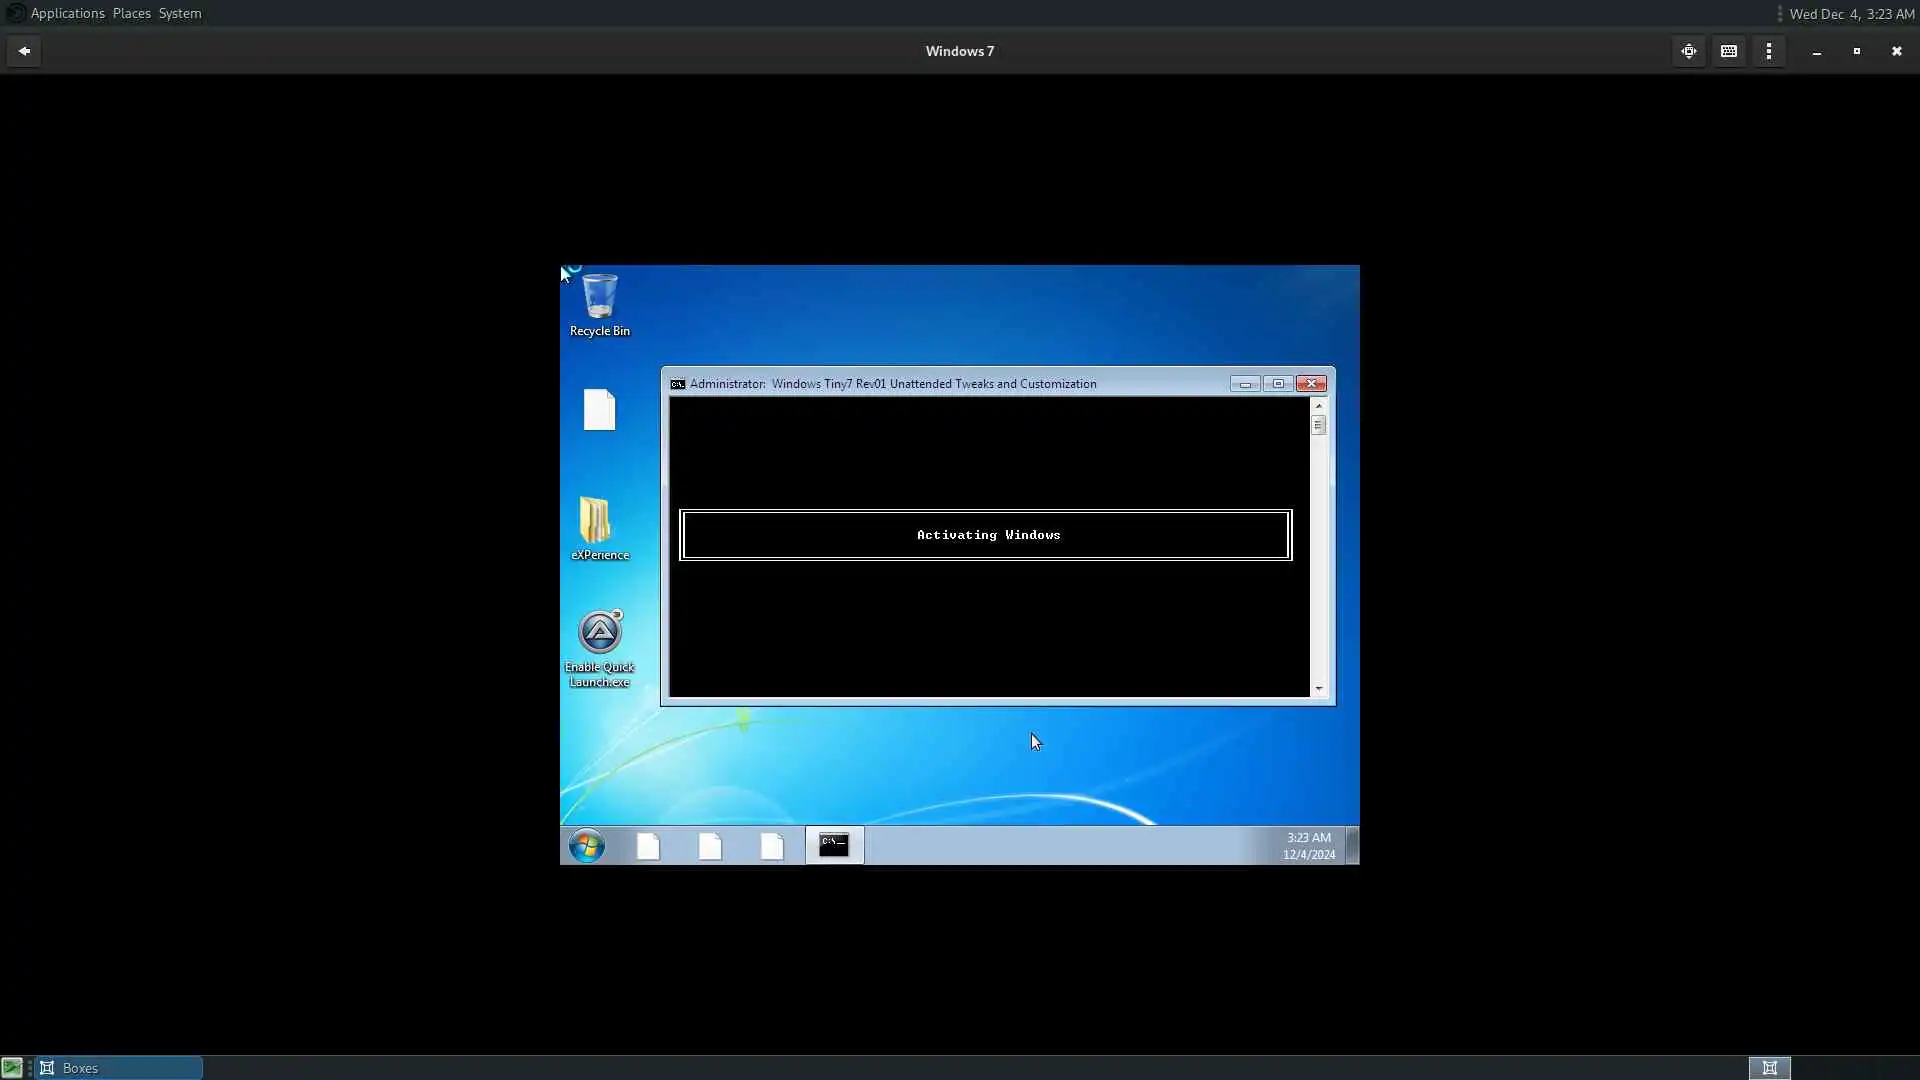Screen dimensions: 1920x1080
Task: Click third blank pinned taskbar icon
Action: click(772, 846)
